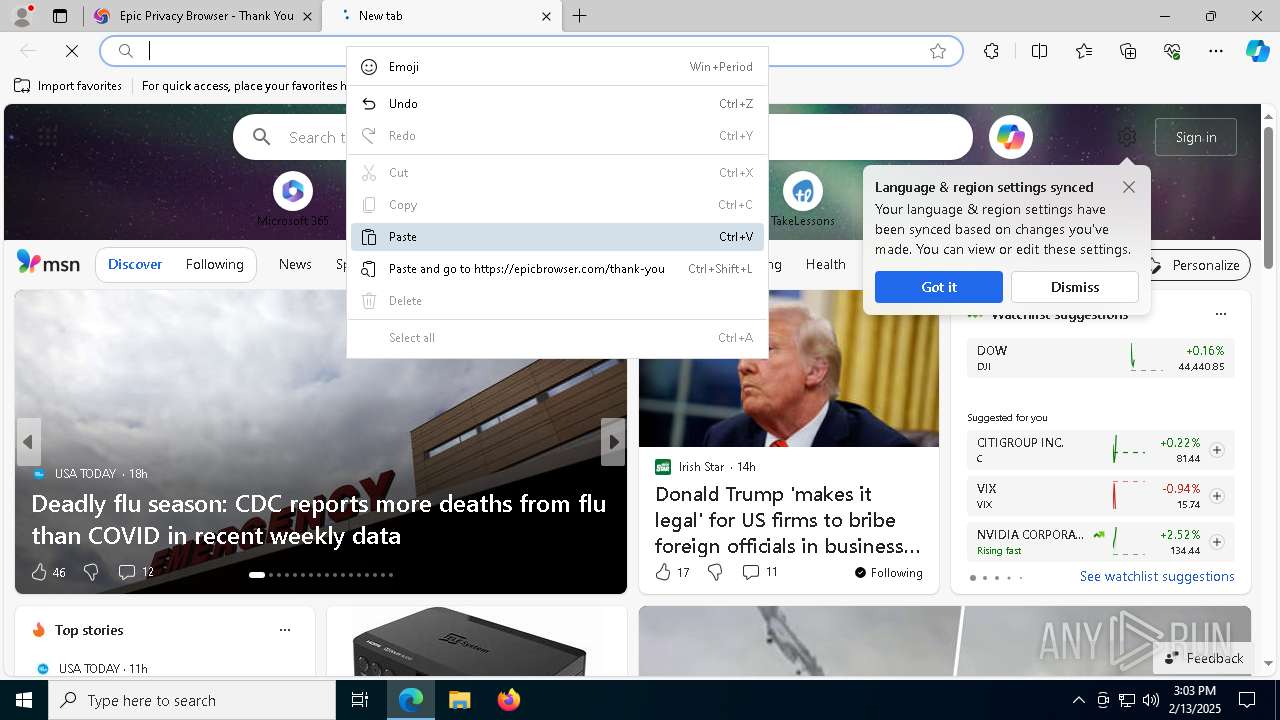This screenshot has height=720, width=1280.
Task: Click the address bar input
Action: point(531,51)
